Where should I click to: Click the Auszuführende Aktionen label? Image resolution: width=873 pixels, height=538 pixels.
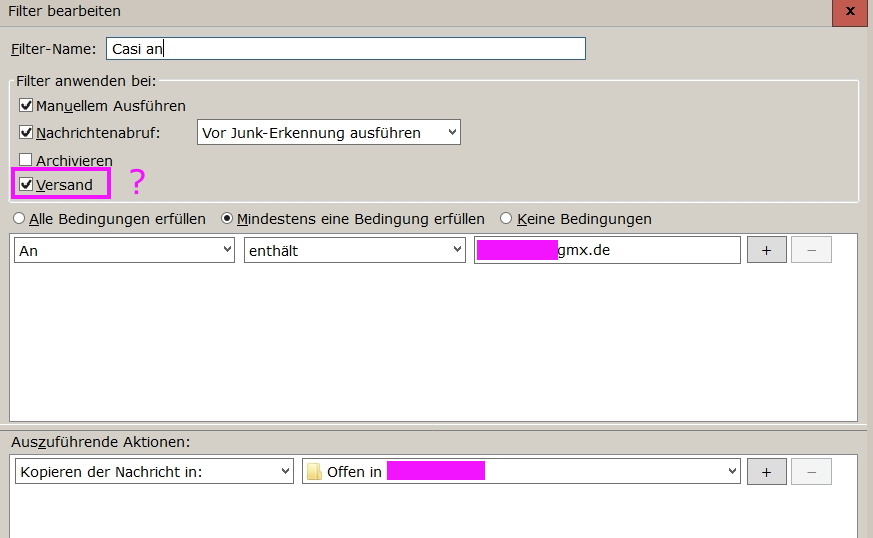[x=101, y=442]
